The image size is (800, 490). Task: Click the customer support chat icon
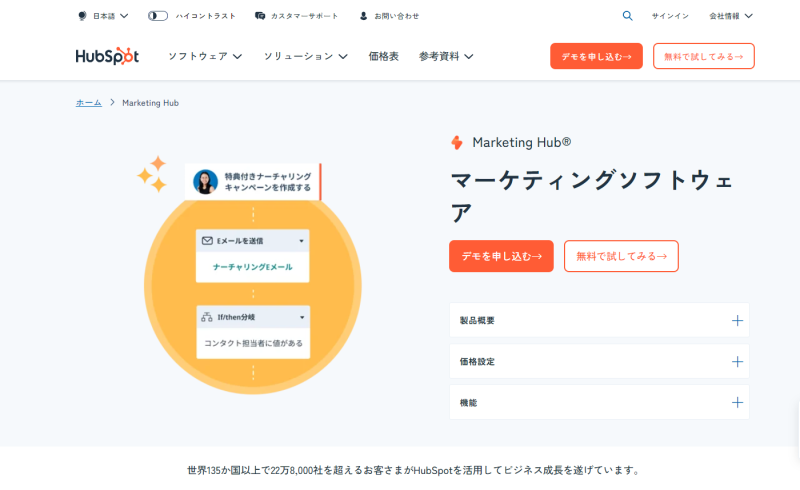click(x=260, y=16)
